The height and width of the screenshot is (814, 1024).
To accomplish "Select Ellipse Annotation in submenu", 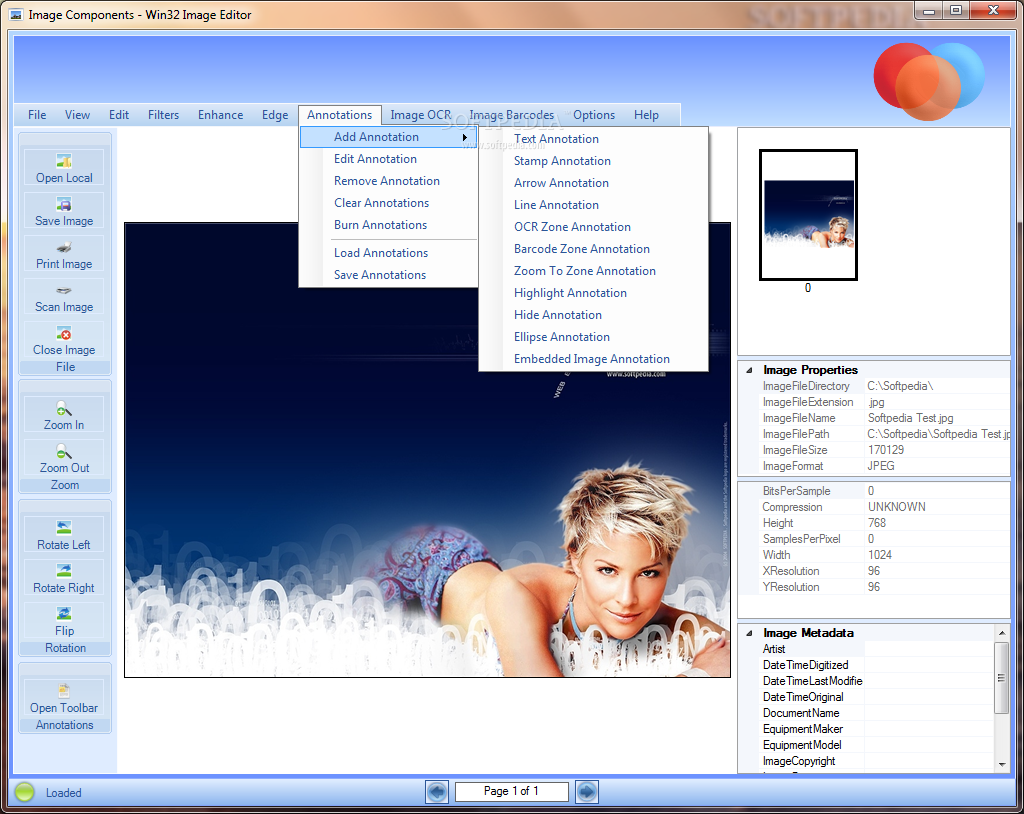I will click(x=593, y=337).
